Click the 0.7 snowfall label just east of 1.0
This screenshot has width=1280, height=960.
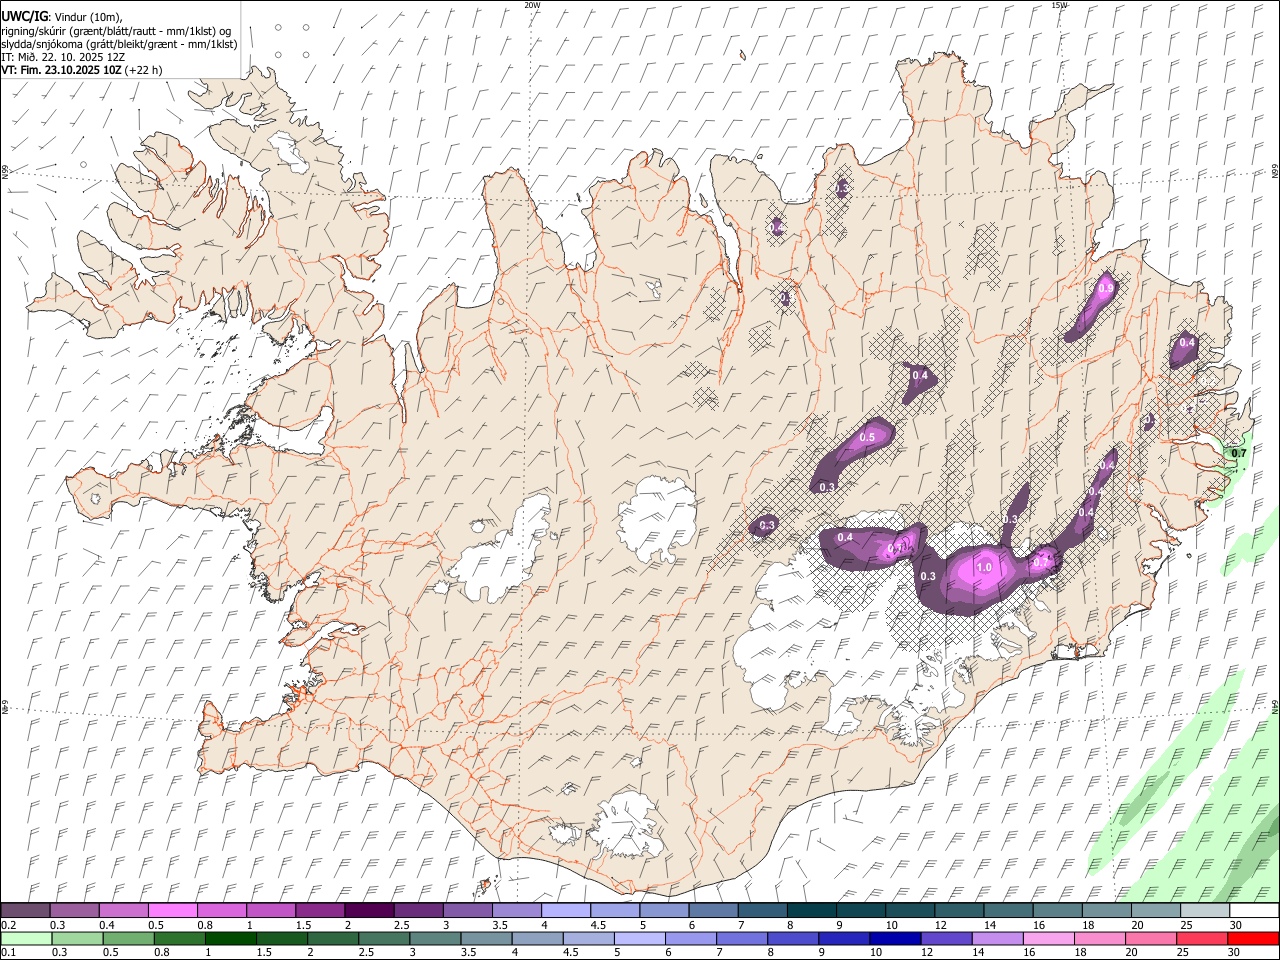(x=1041, y=562)
